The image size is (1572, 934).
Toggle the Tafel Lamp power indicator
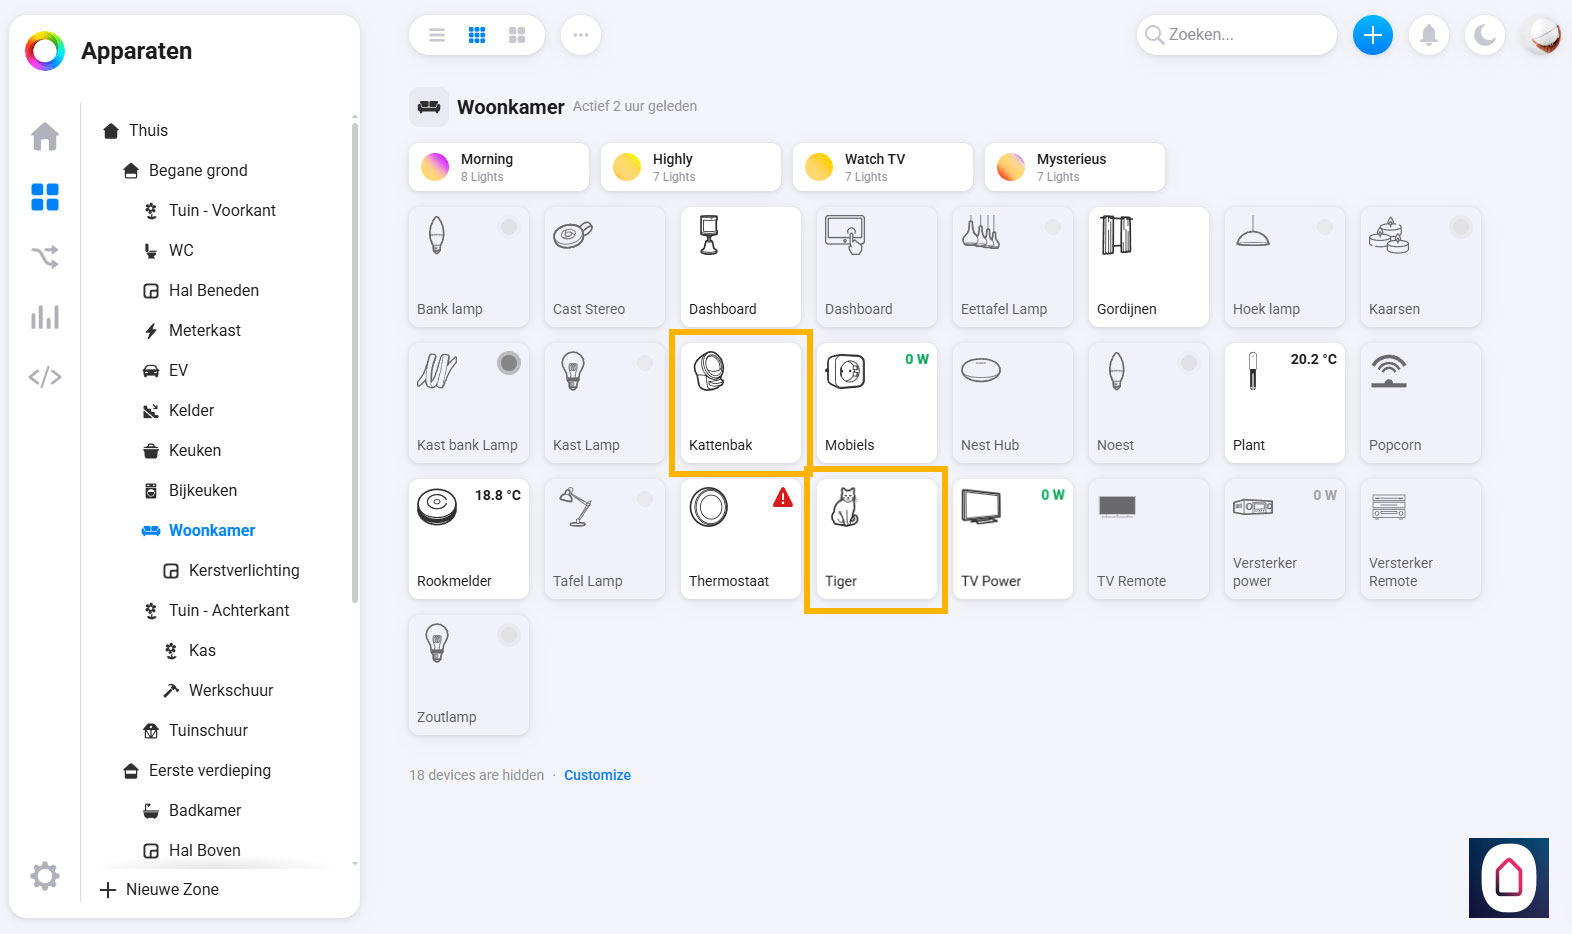click(x=645, y=499)
